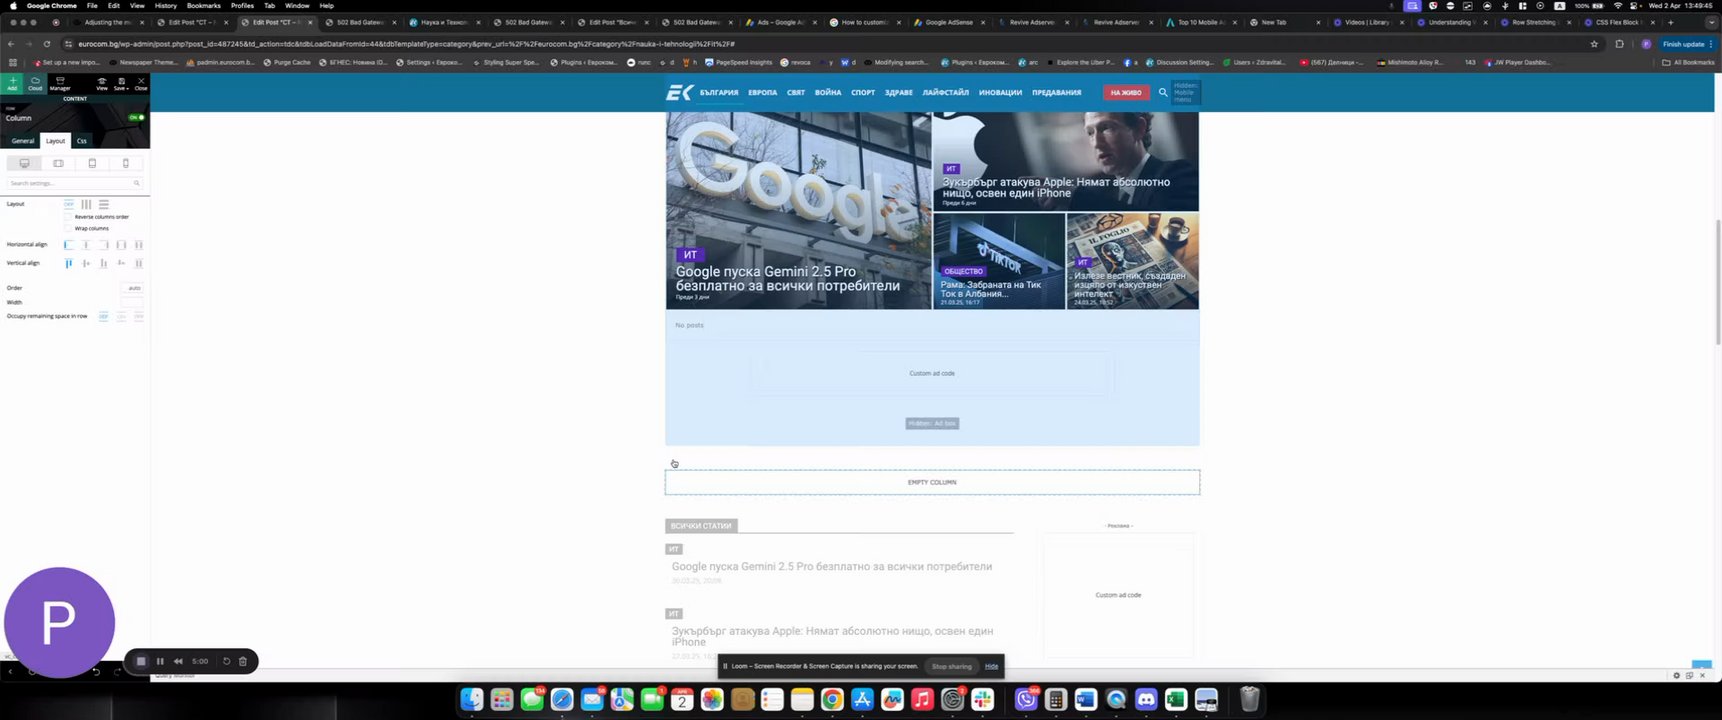Set Horizontal align to space between
Image resolution: width=1722 pixels, height=720 pixels.
121,245
